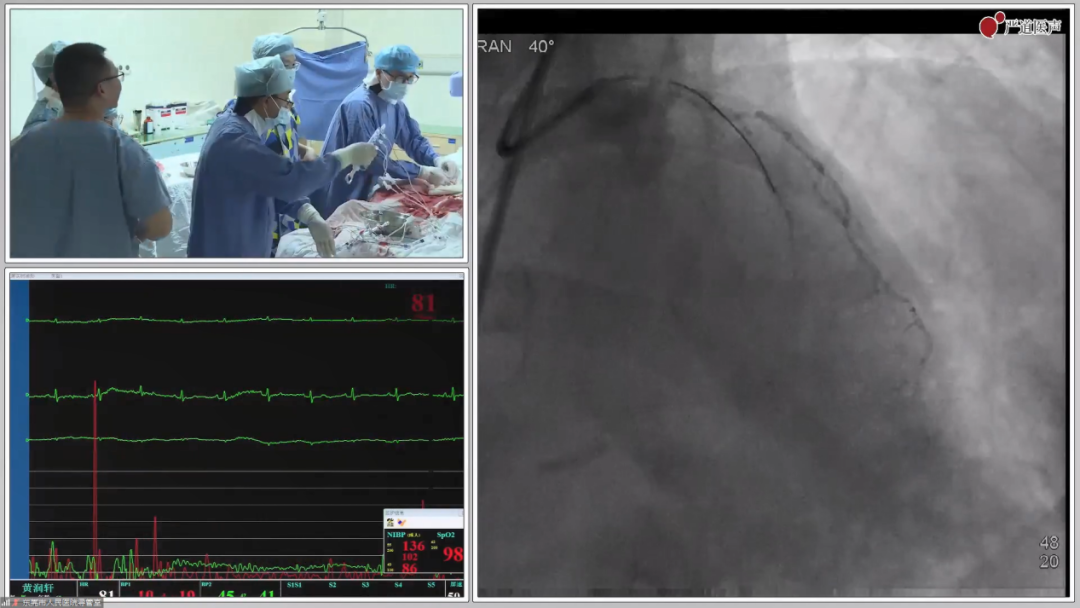Image resolution: width=1080 pixels, height=608 pixels.
Task: Click the first icon in the NIBP popup toolbar
Action: (390, 522)
